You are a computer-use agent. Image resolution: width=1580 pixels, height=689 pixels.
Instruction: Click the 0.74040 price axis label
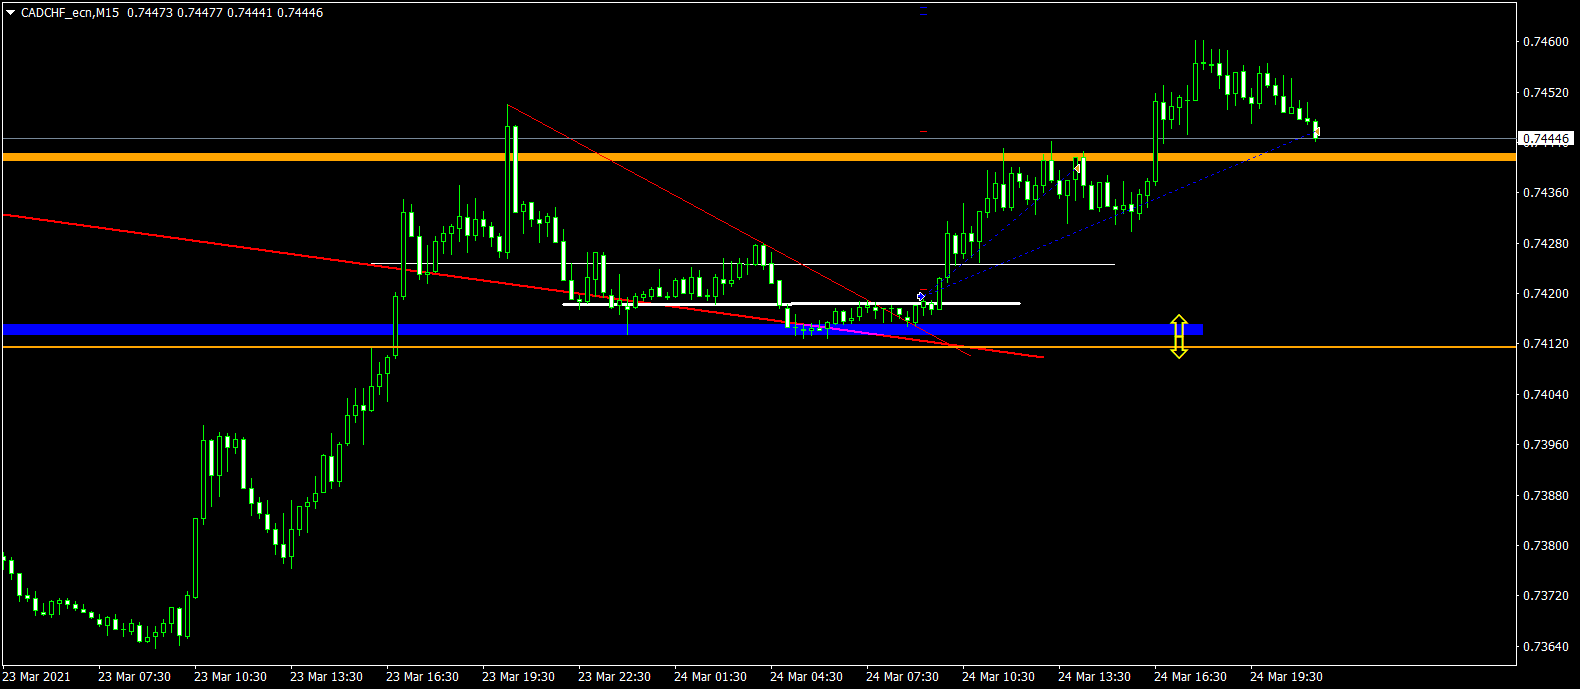1546,394
